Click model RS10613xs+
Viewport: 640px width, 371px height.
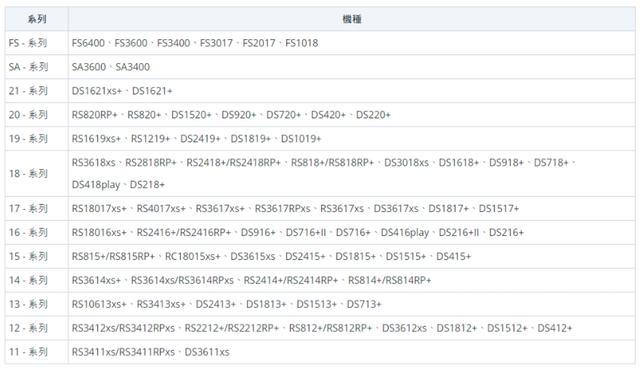pos(99,304)
